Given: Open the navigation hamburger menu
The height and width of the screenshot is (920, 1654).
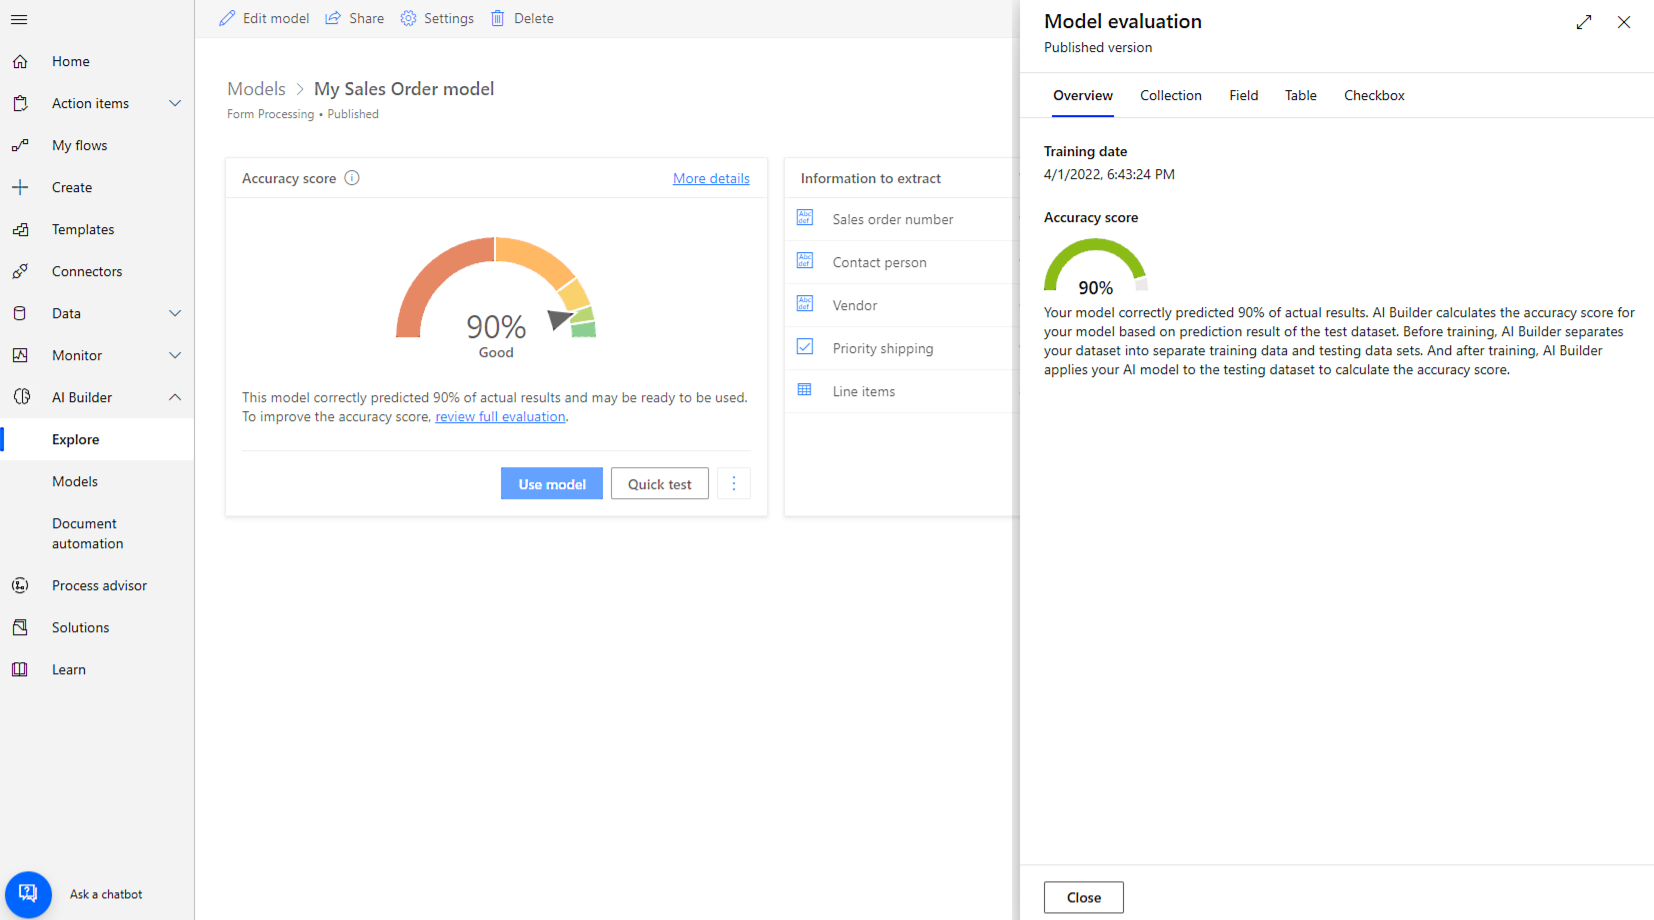Looking at the screenshot, I should pyautogui.click(x=19, y=19).
